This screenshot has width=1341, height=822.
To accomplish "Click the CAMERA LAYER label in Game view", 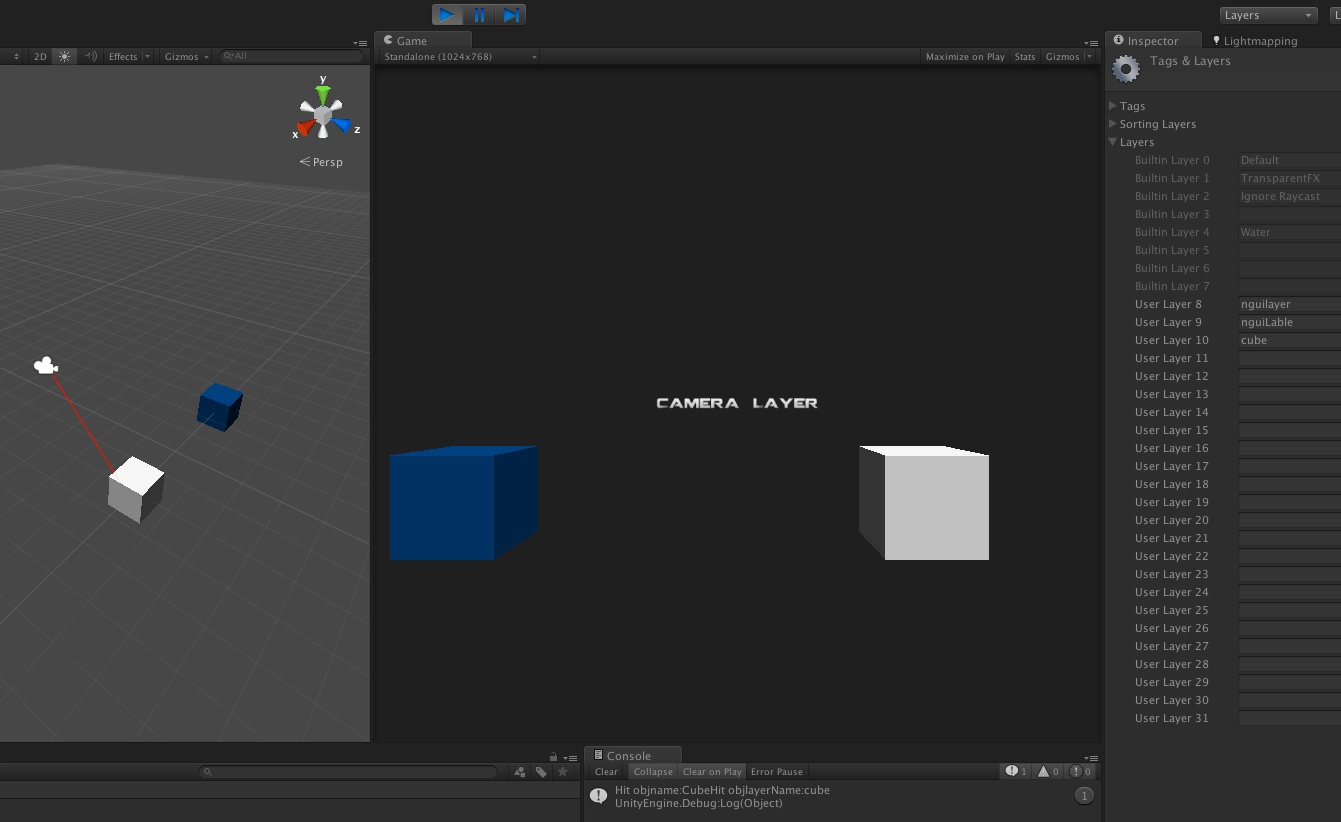I will coord(737,403).
